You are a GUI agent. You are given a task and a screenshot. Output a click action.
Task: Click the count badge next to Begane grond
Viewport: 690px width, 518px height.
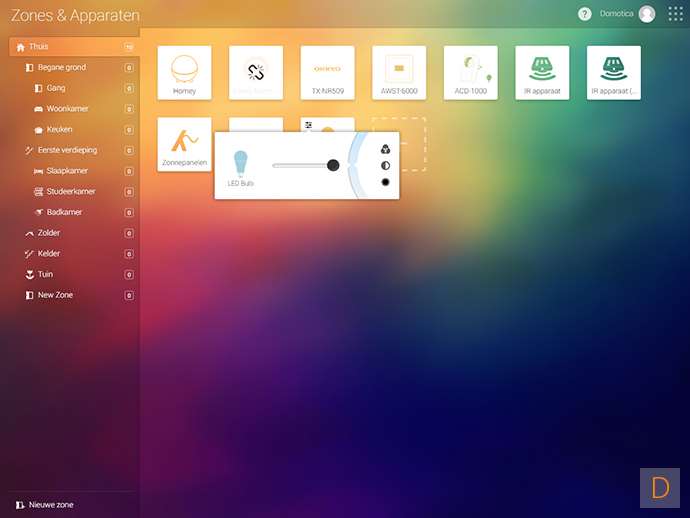click(129, 68)
